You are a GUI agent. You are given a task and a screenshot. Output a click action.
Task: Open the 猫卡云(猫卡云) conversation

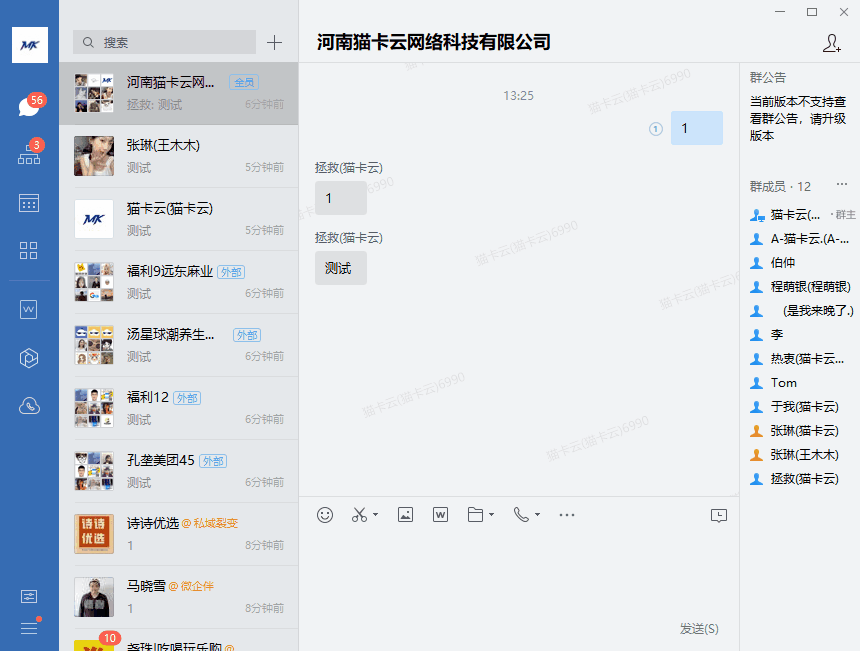[x=179, y=219]
